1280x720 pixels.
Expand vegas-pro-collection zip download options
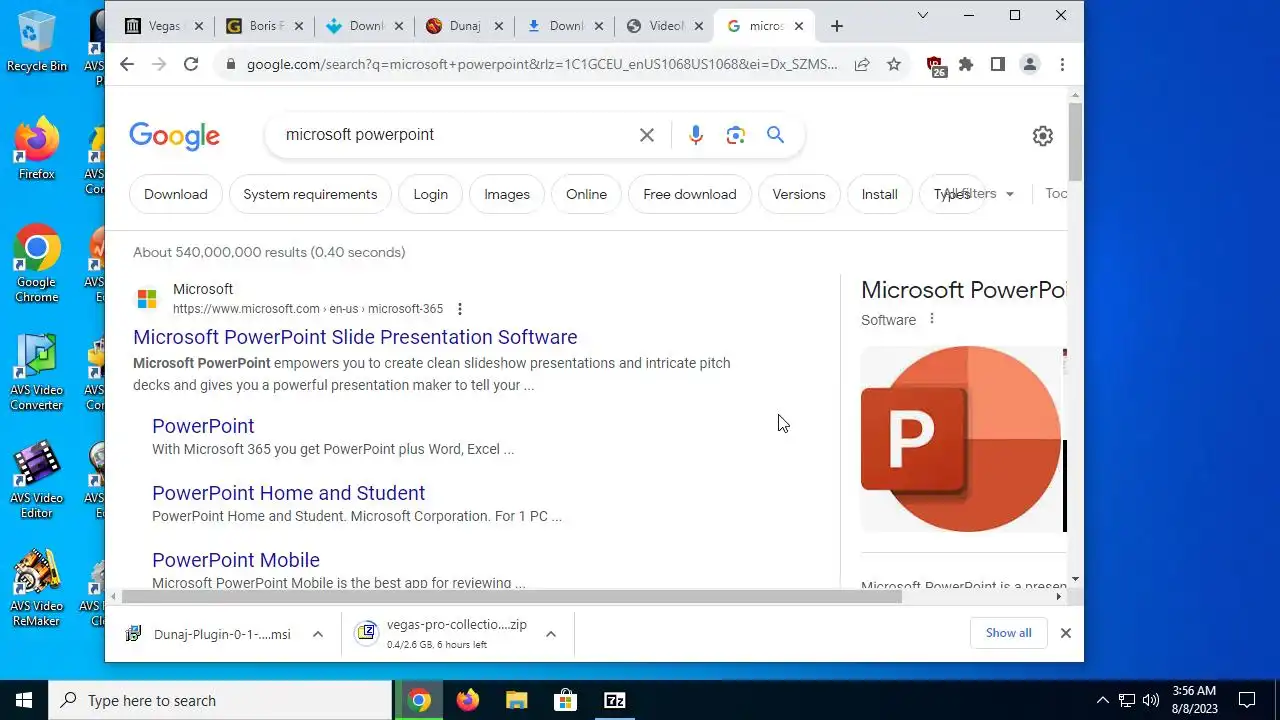tap(550, 634)
